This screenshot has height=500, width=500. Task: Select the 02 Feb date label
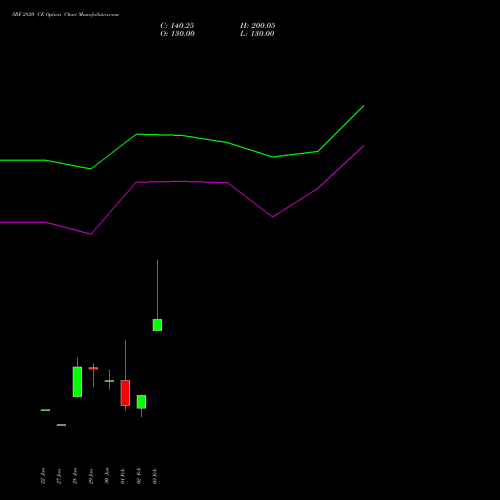click(x=139, y=476)
